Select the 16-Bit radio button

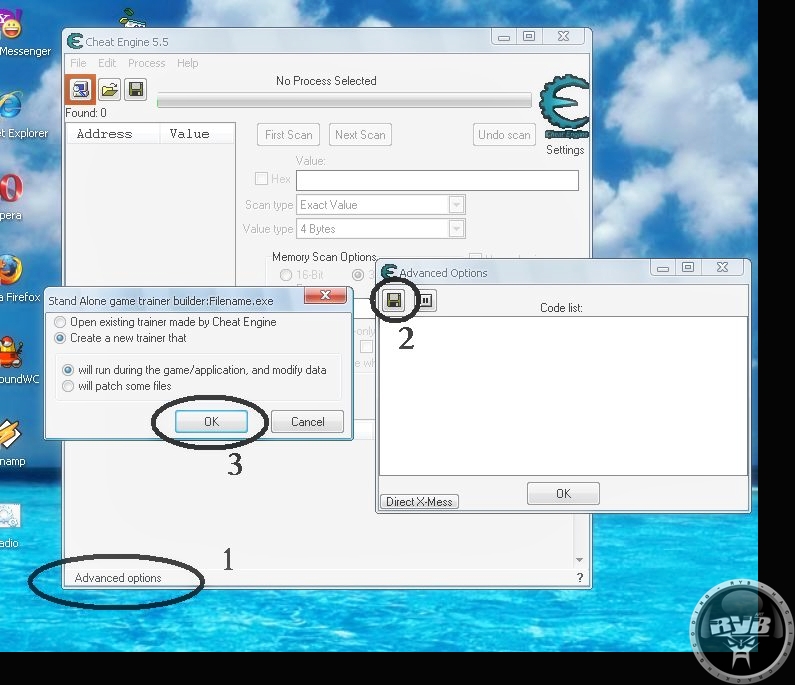click(x=286, y=275)
